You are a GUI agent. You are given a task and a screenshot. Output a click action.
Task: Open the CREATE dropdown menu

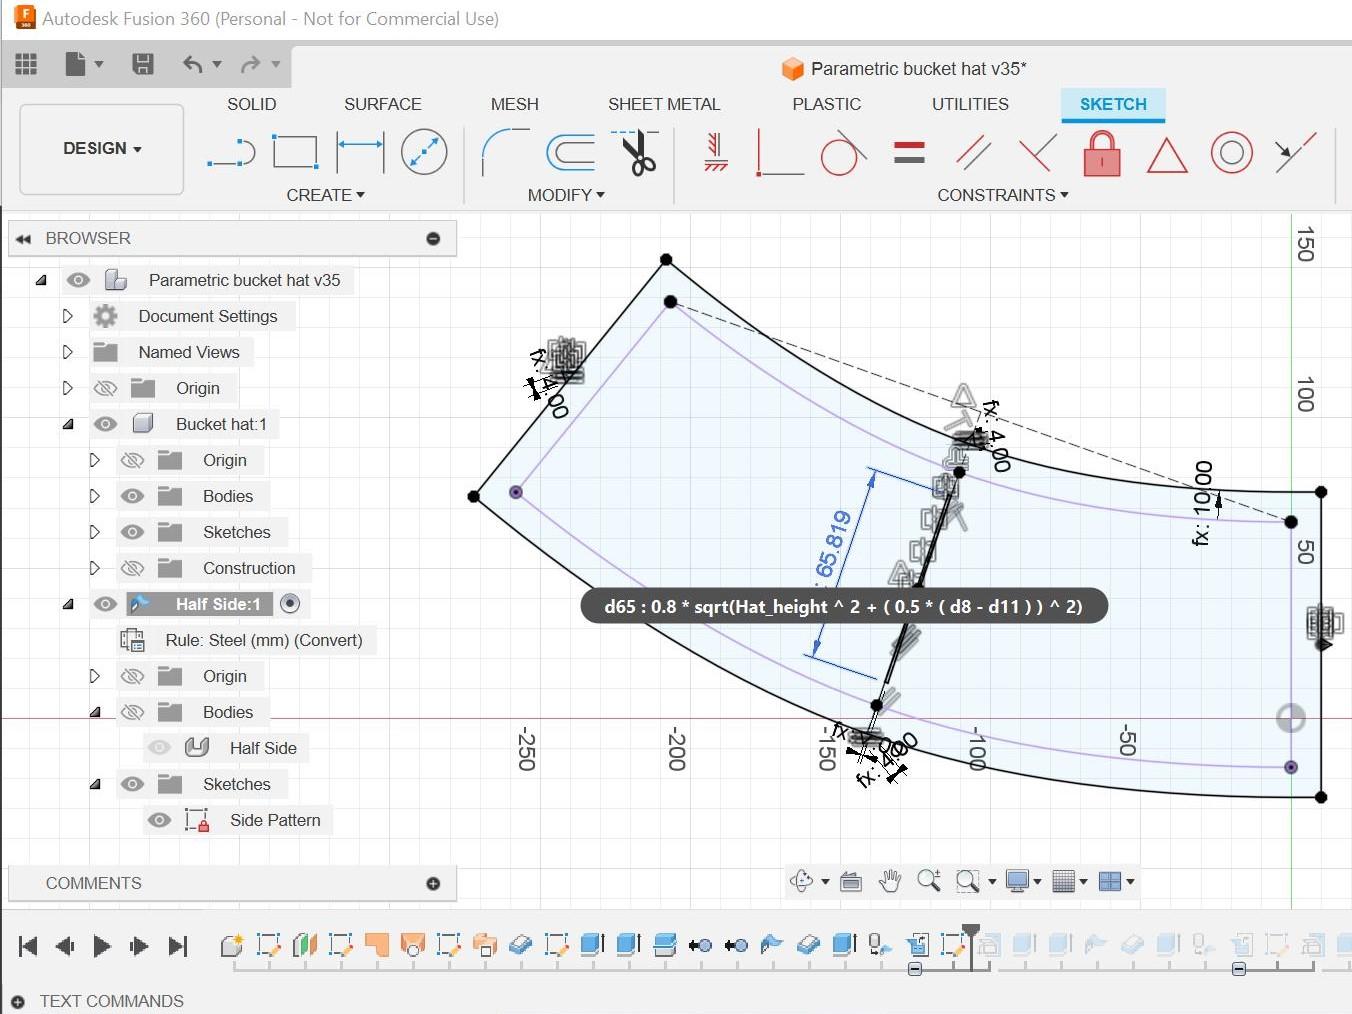click(x=326, y=195)
